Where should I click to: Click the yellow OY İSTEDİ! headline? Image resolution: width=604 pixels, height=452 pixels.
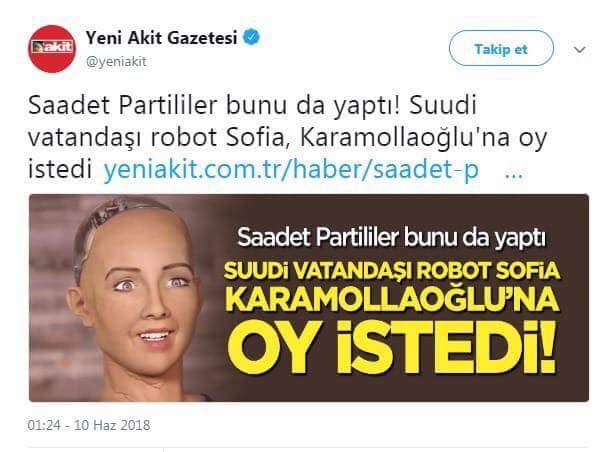point(391,347)
